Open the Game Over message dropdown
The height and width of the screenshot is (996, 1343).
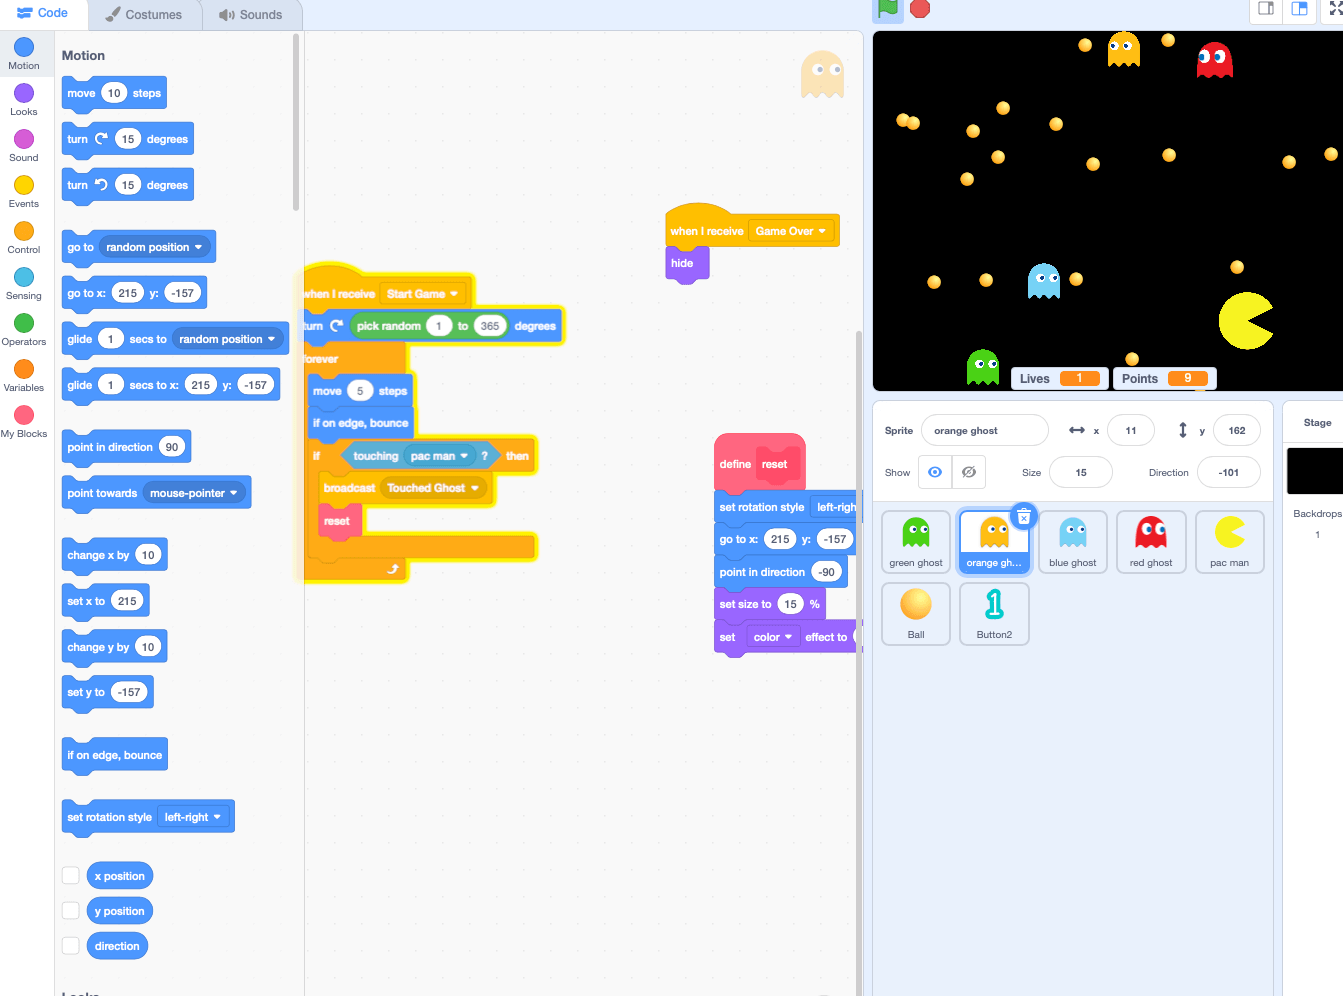click(791, 231)
